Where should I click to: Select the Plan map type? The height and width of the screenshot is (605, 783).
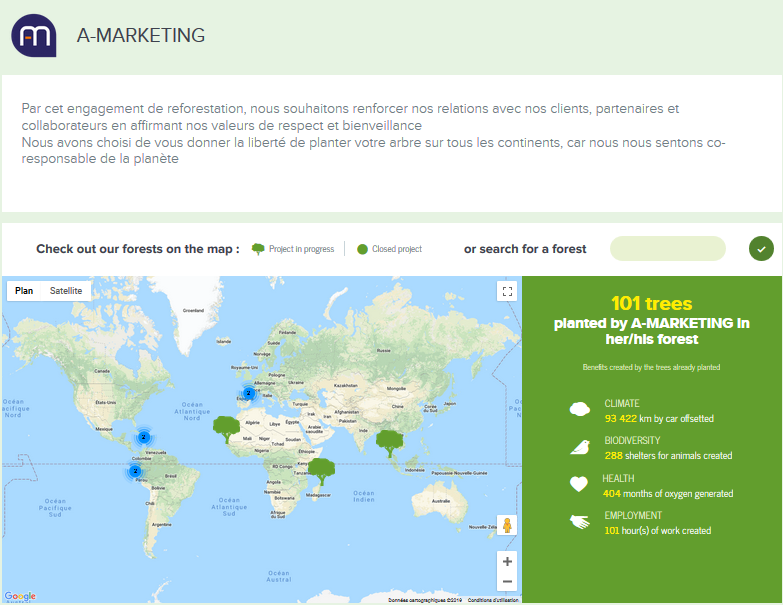click(24, 291)
